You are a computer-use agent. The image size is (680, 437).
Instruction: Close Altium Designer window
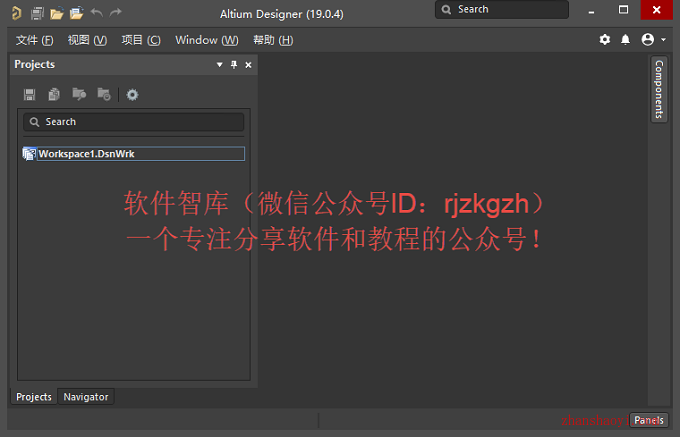657,10
